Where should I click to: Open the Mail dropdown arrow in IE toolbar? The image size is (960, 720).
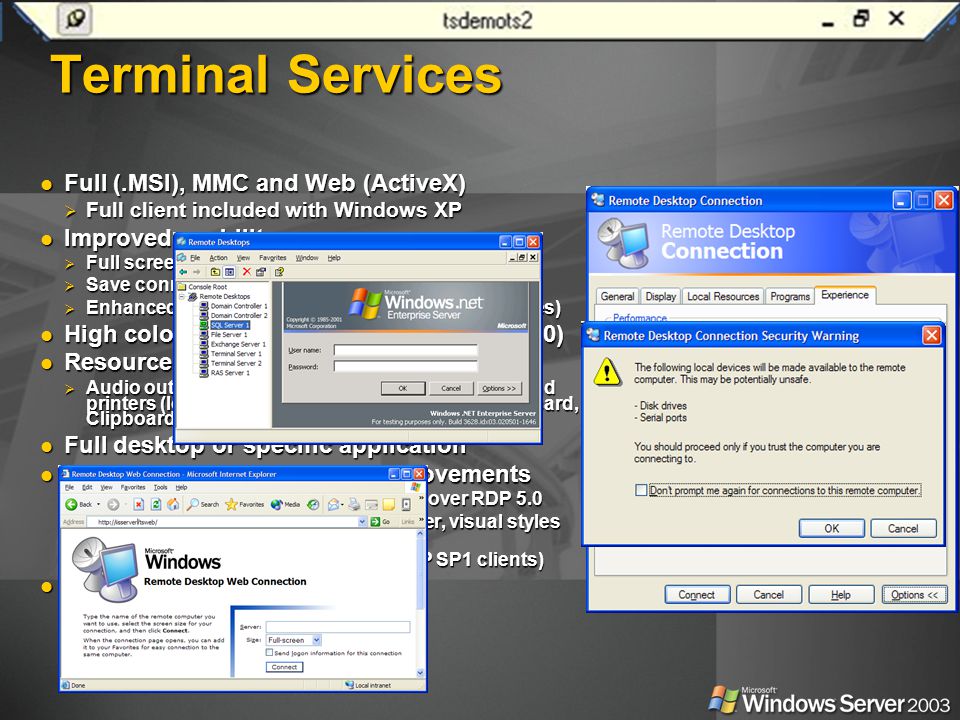point(342,504)
